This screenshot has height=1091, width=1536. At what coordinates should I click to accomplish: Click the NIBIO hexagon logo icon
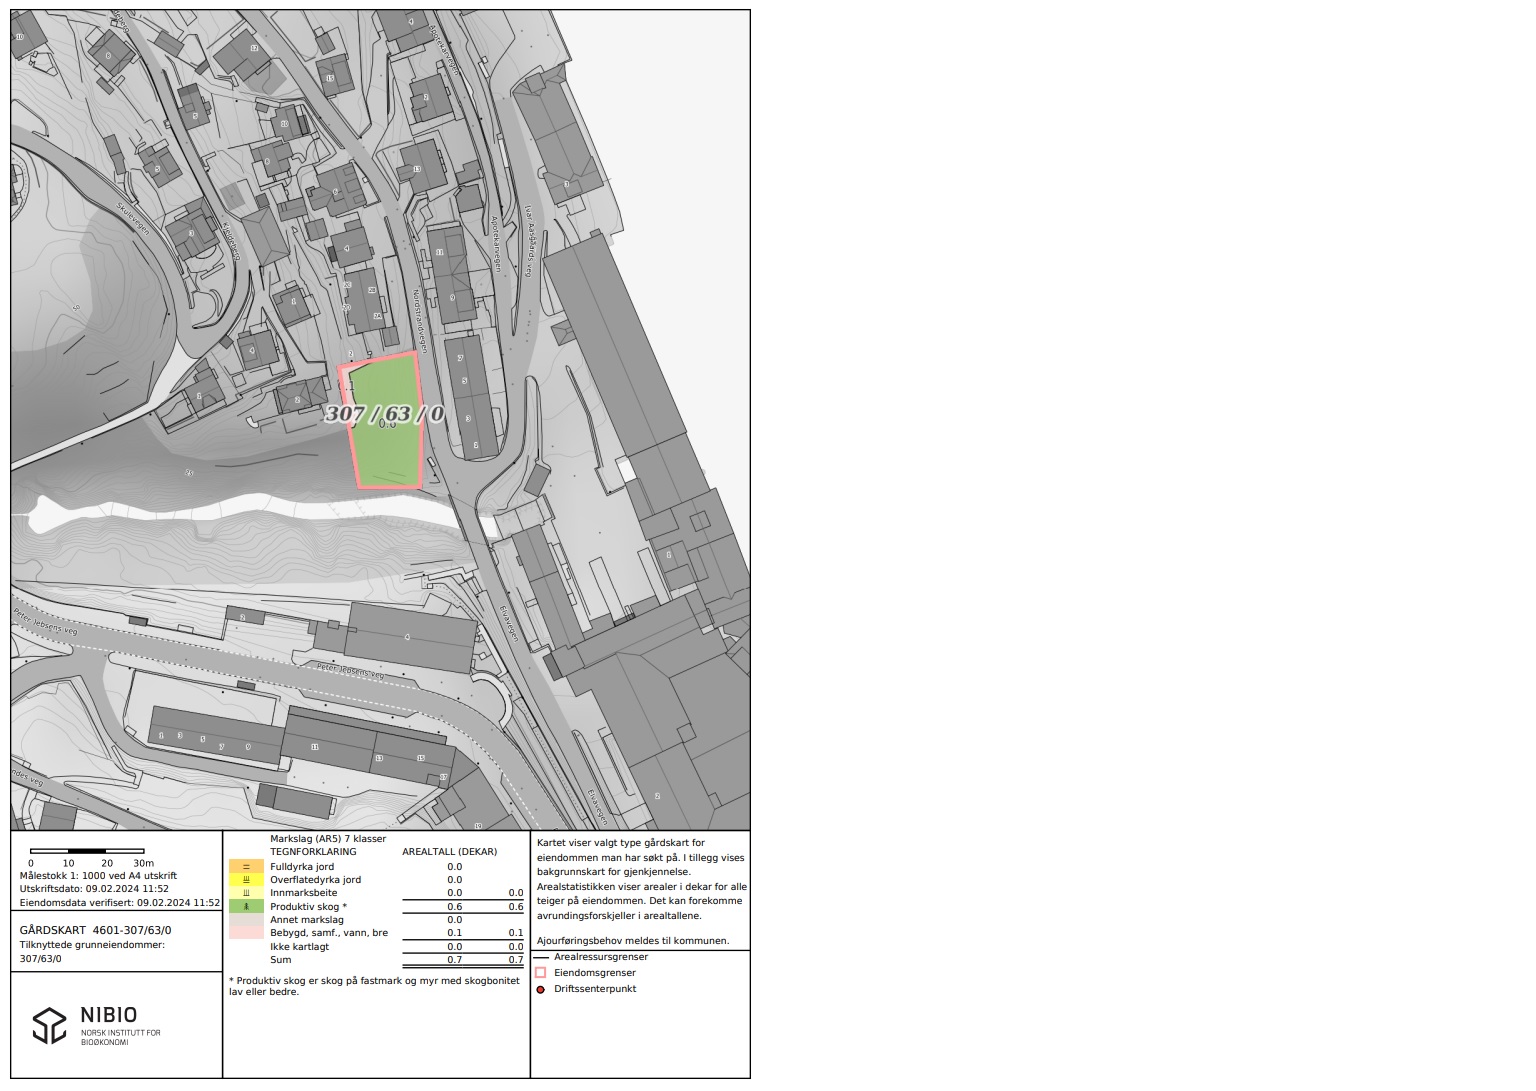(x=49, y=1025)
